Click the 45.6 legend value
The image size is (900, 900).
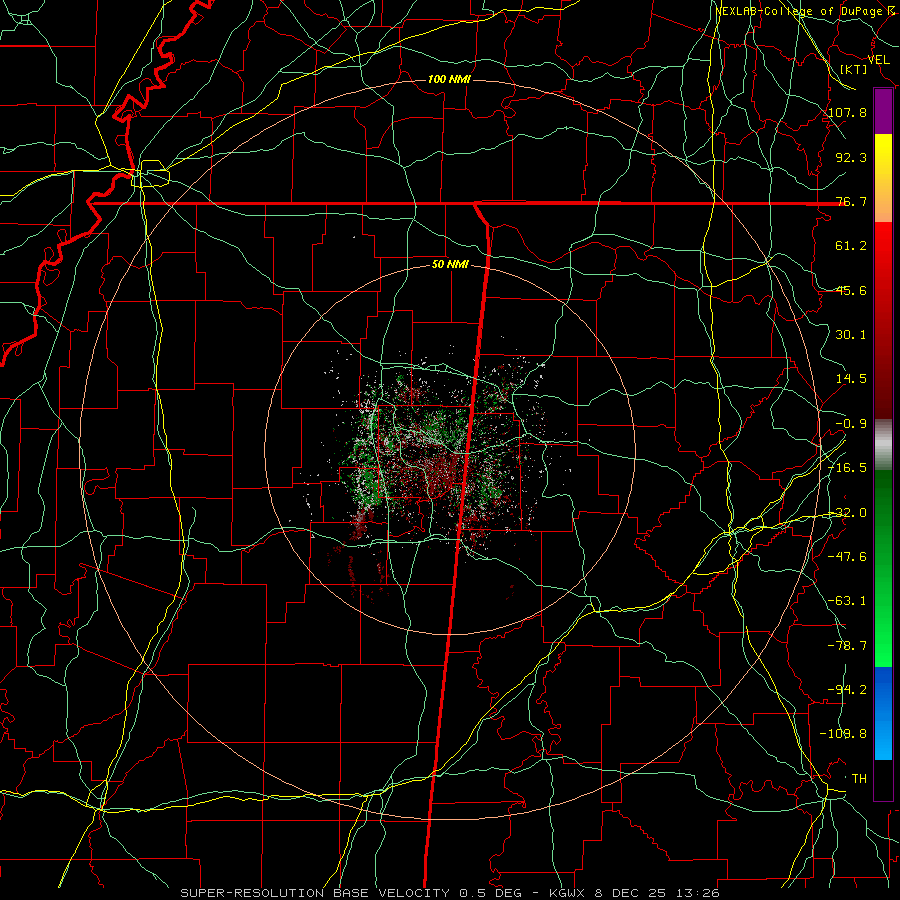(851, 290)
